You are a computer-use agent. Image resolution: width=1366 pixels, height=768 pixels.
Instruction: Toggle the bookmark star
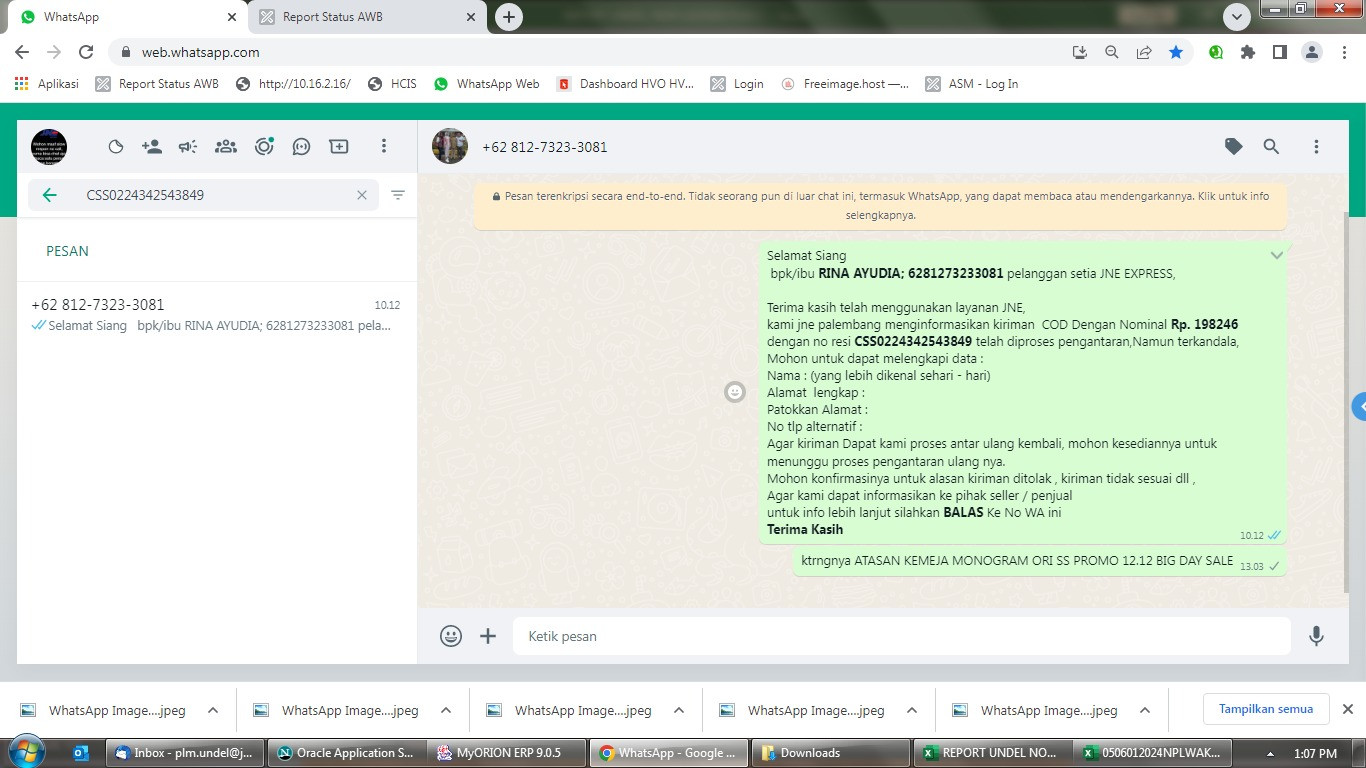(1176, 52)
